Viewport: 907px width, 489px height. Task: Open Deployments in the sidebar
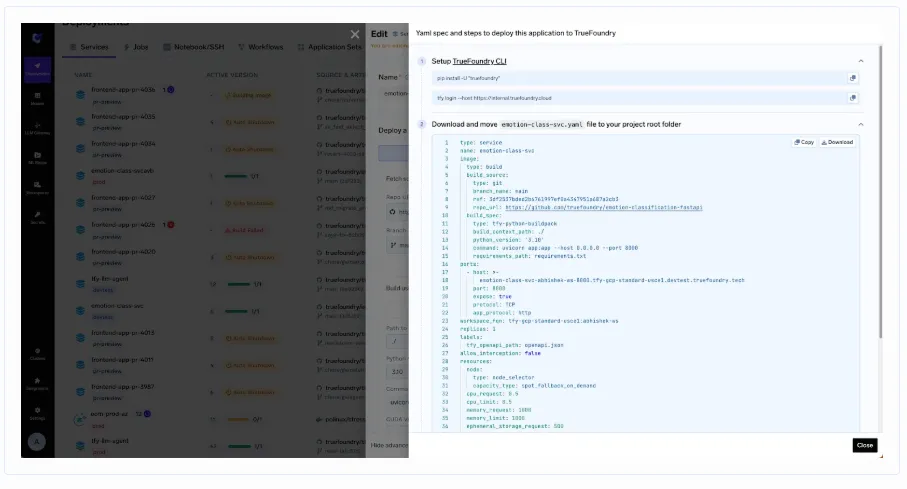[37, 69]
